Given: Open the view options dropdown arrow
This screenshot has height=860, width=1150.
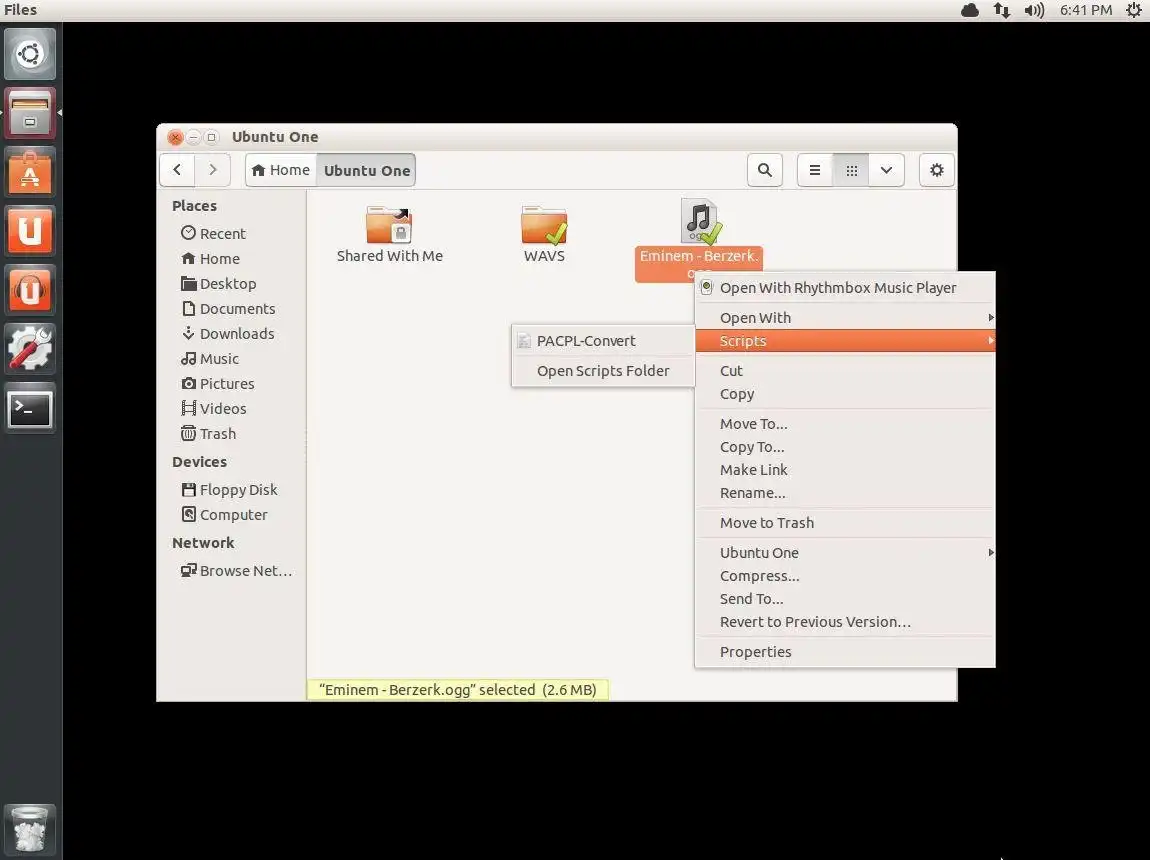Looking at the screenshot, I should click(x=887, y=170).
